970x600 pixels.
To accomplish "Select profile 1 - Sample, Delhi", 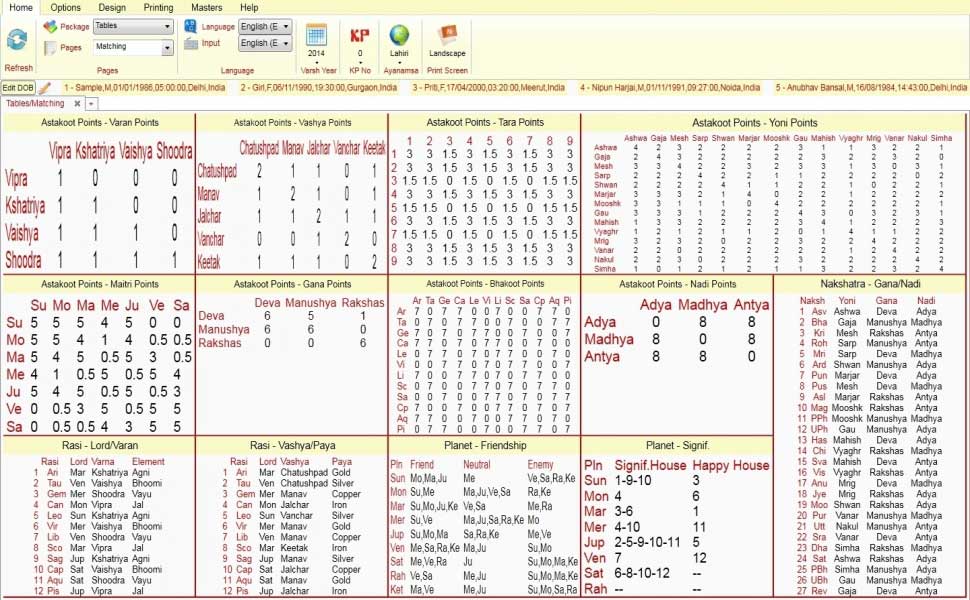I will 144,88.
